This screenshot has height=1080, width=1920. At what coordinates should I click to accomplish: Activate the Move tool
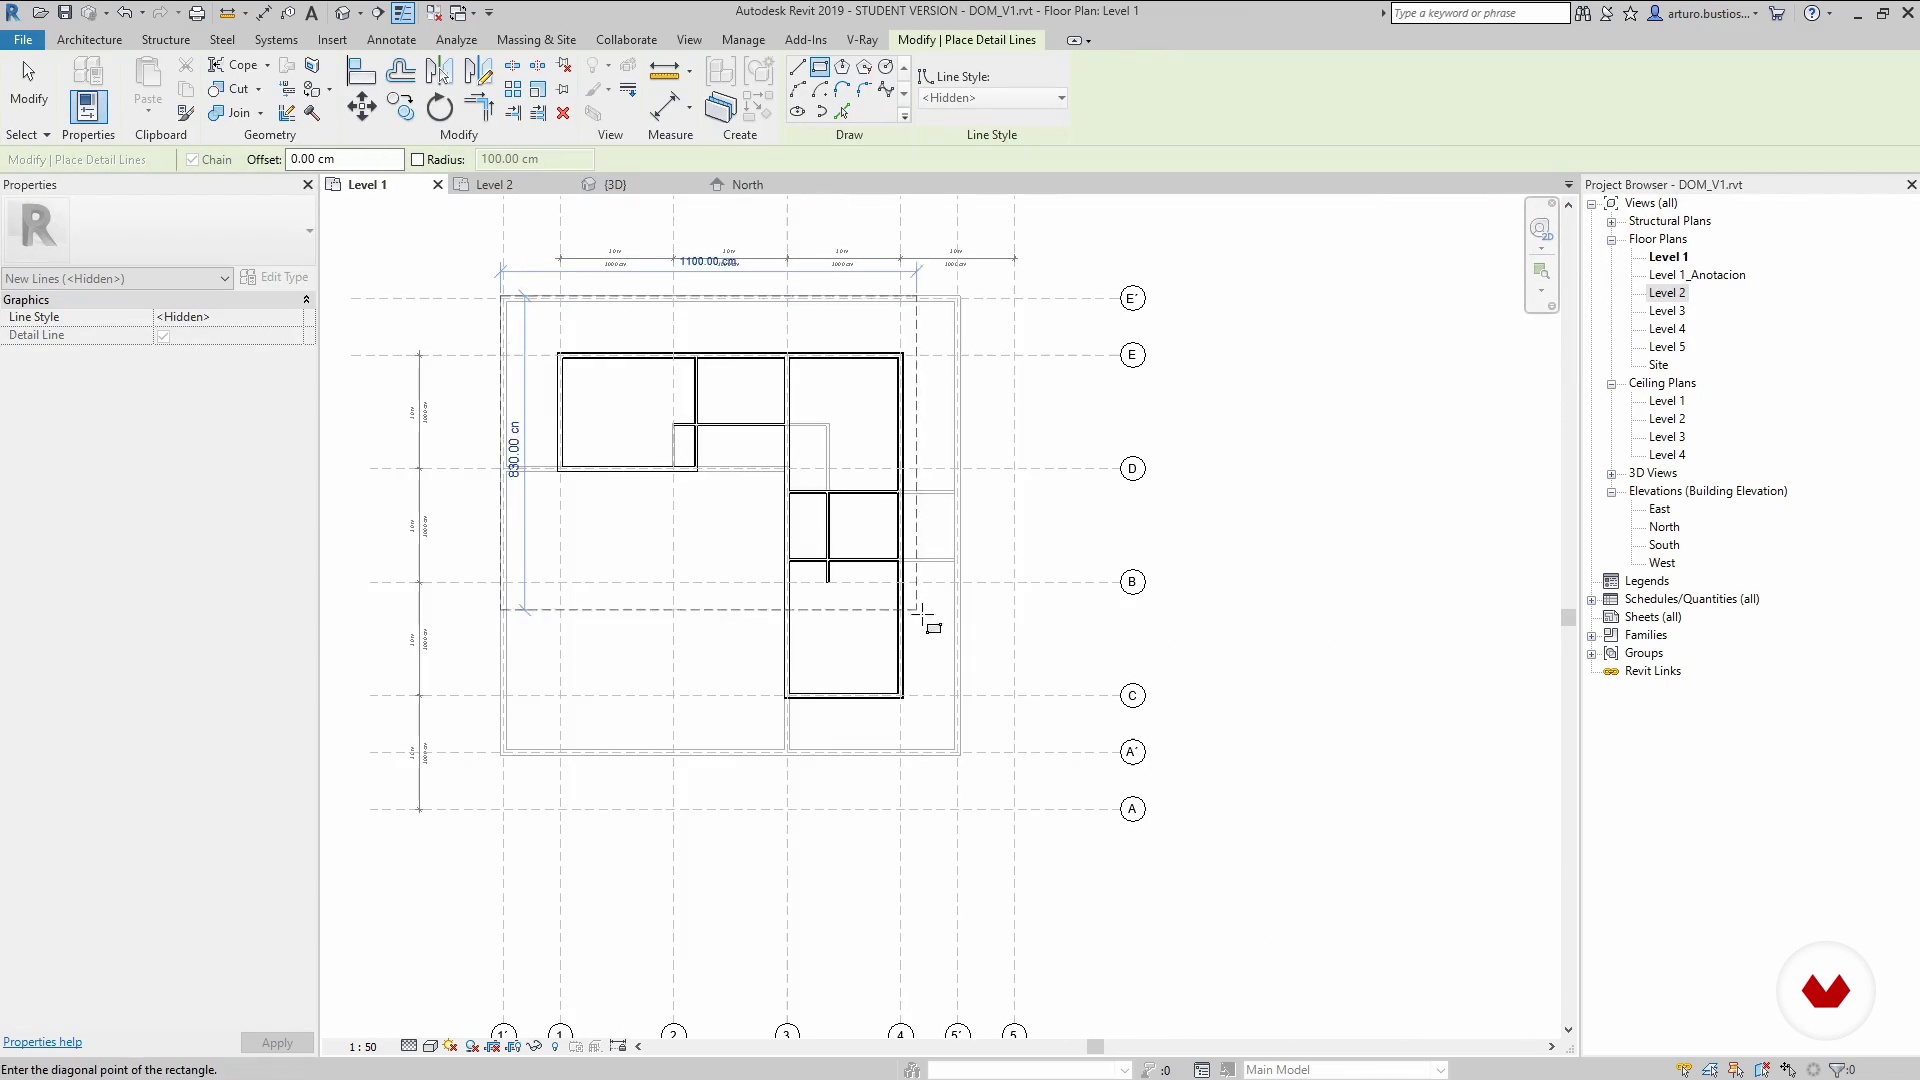(x=362, y=107)
